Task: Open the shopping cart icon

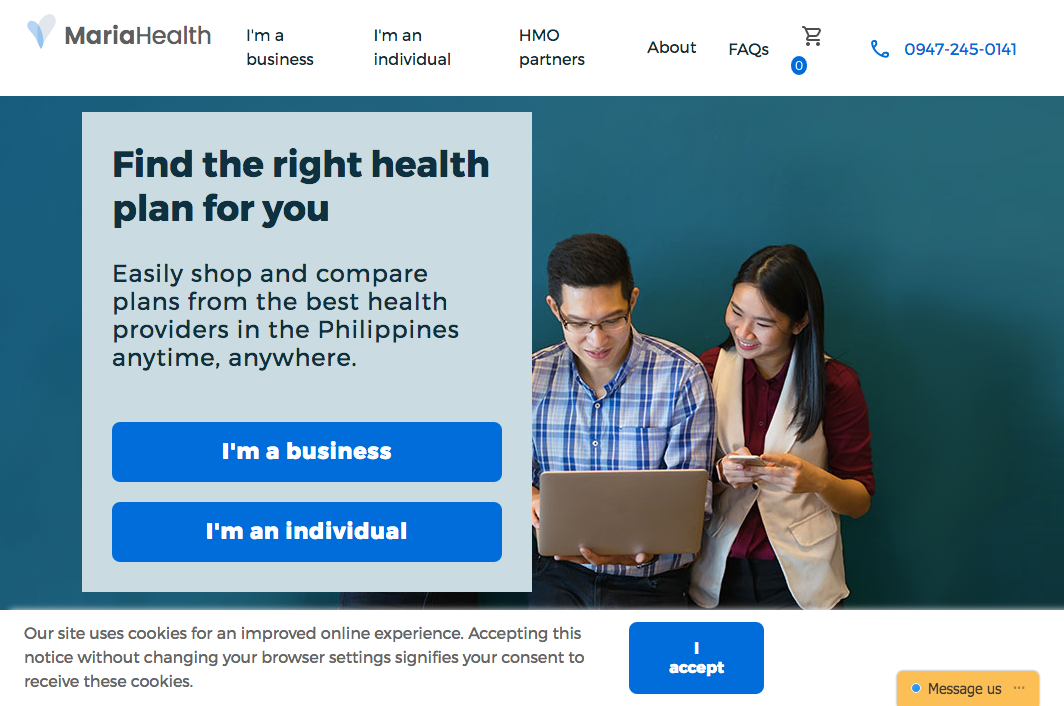Action: click(x=812, y=36)
